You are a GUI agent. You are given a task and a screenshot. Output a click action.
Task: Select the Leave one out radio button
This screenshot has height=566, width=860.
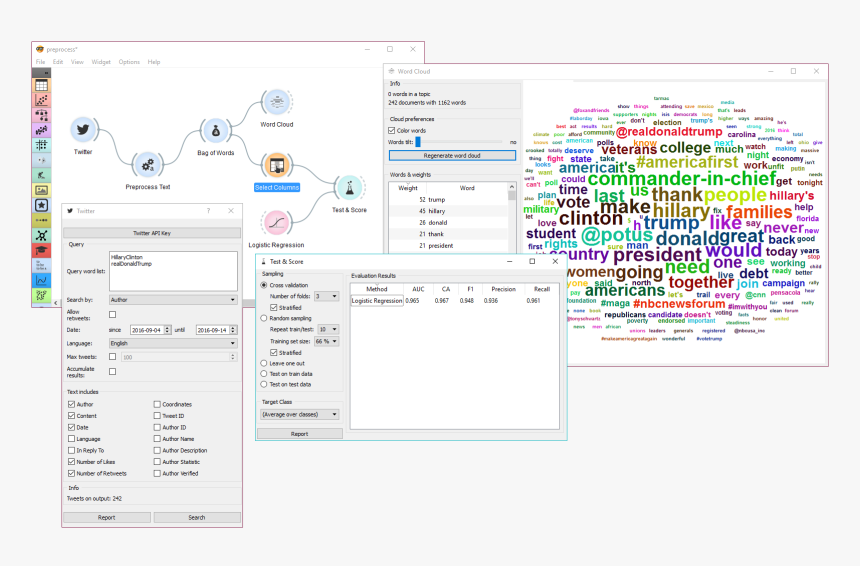(x=264, y=363)
